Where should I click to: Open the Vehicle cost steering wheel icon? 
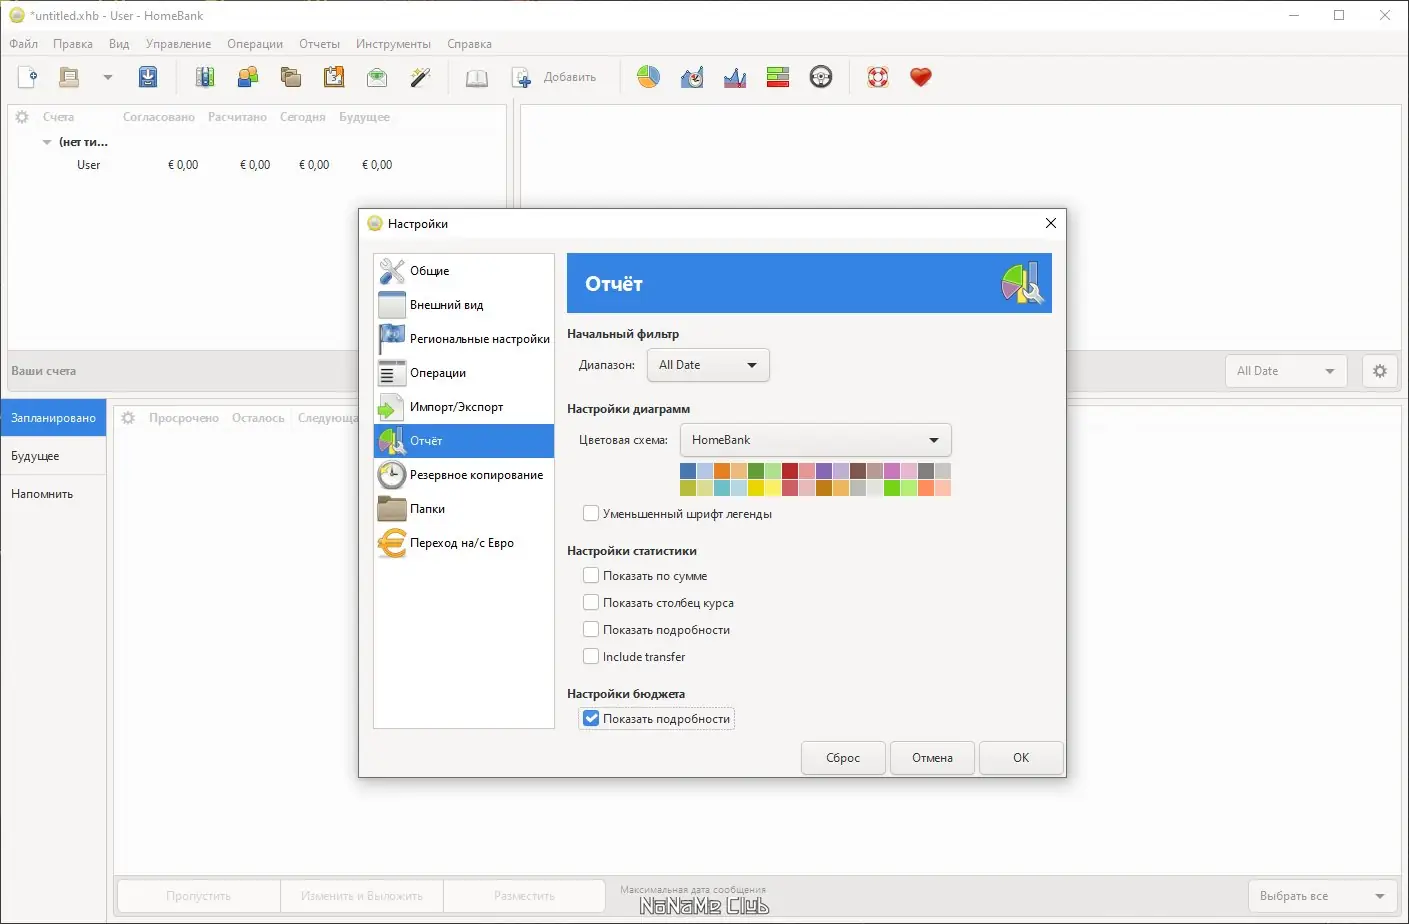point(821,77)
